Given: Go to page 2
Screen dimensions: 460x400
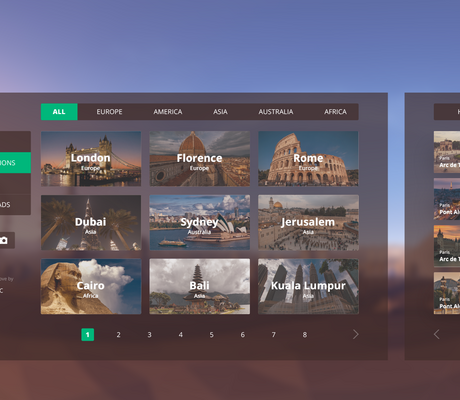Looking at the screenshot, I should [118, 335].
